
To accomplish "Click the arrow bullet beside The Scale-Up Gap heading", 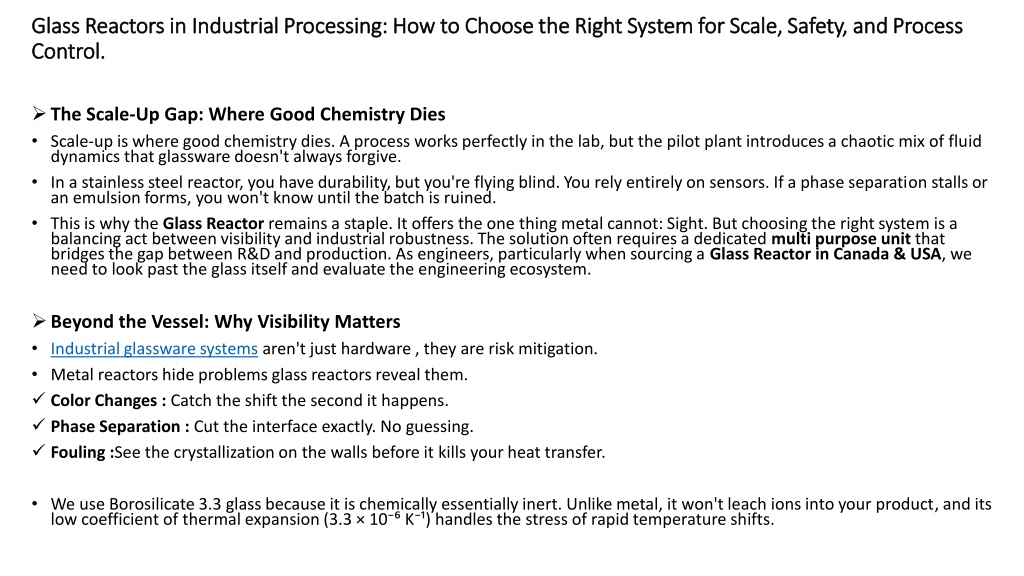I will pyautogui.click(x=39, y=114).
